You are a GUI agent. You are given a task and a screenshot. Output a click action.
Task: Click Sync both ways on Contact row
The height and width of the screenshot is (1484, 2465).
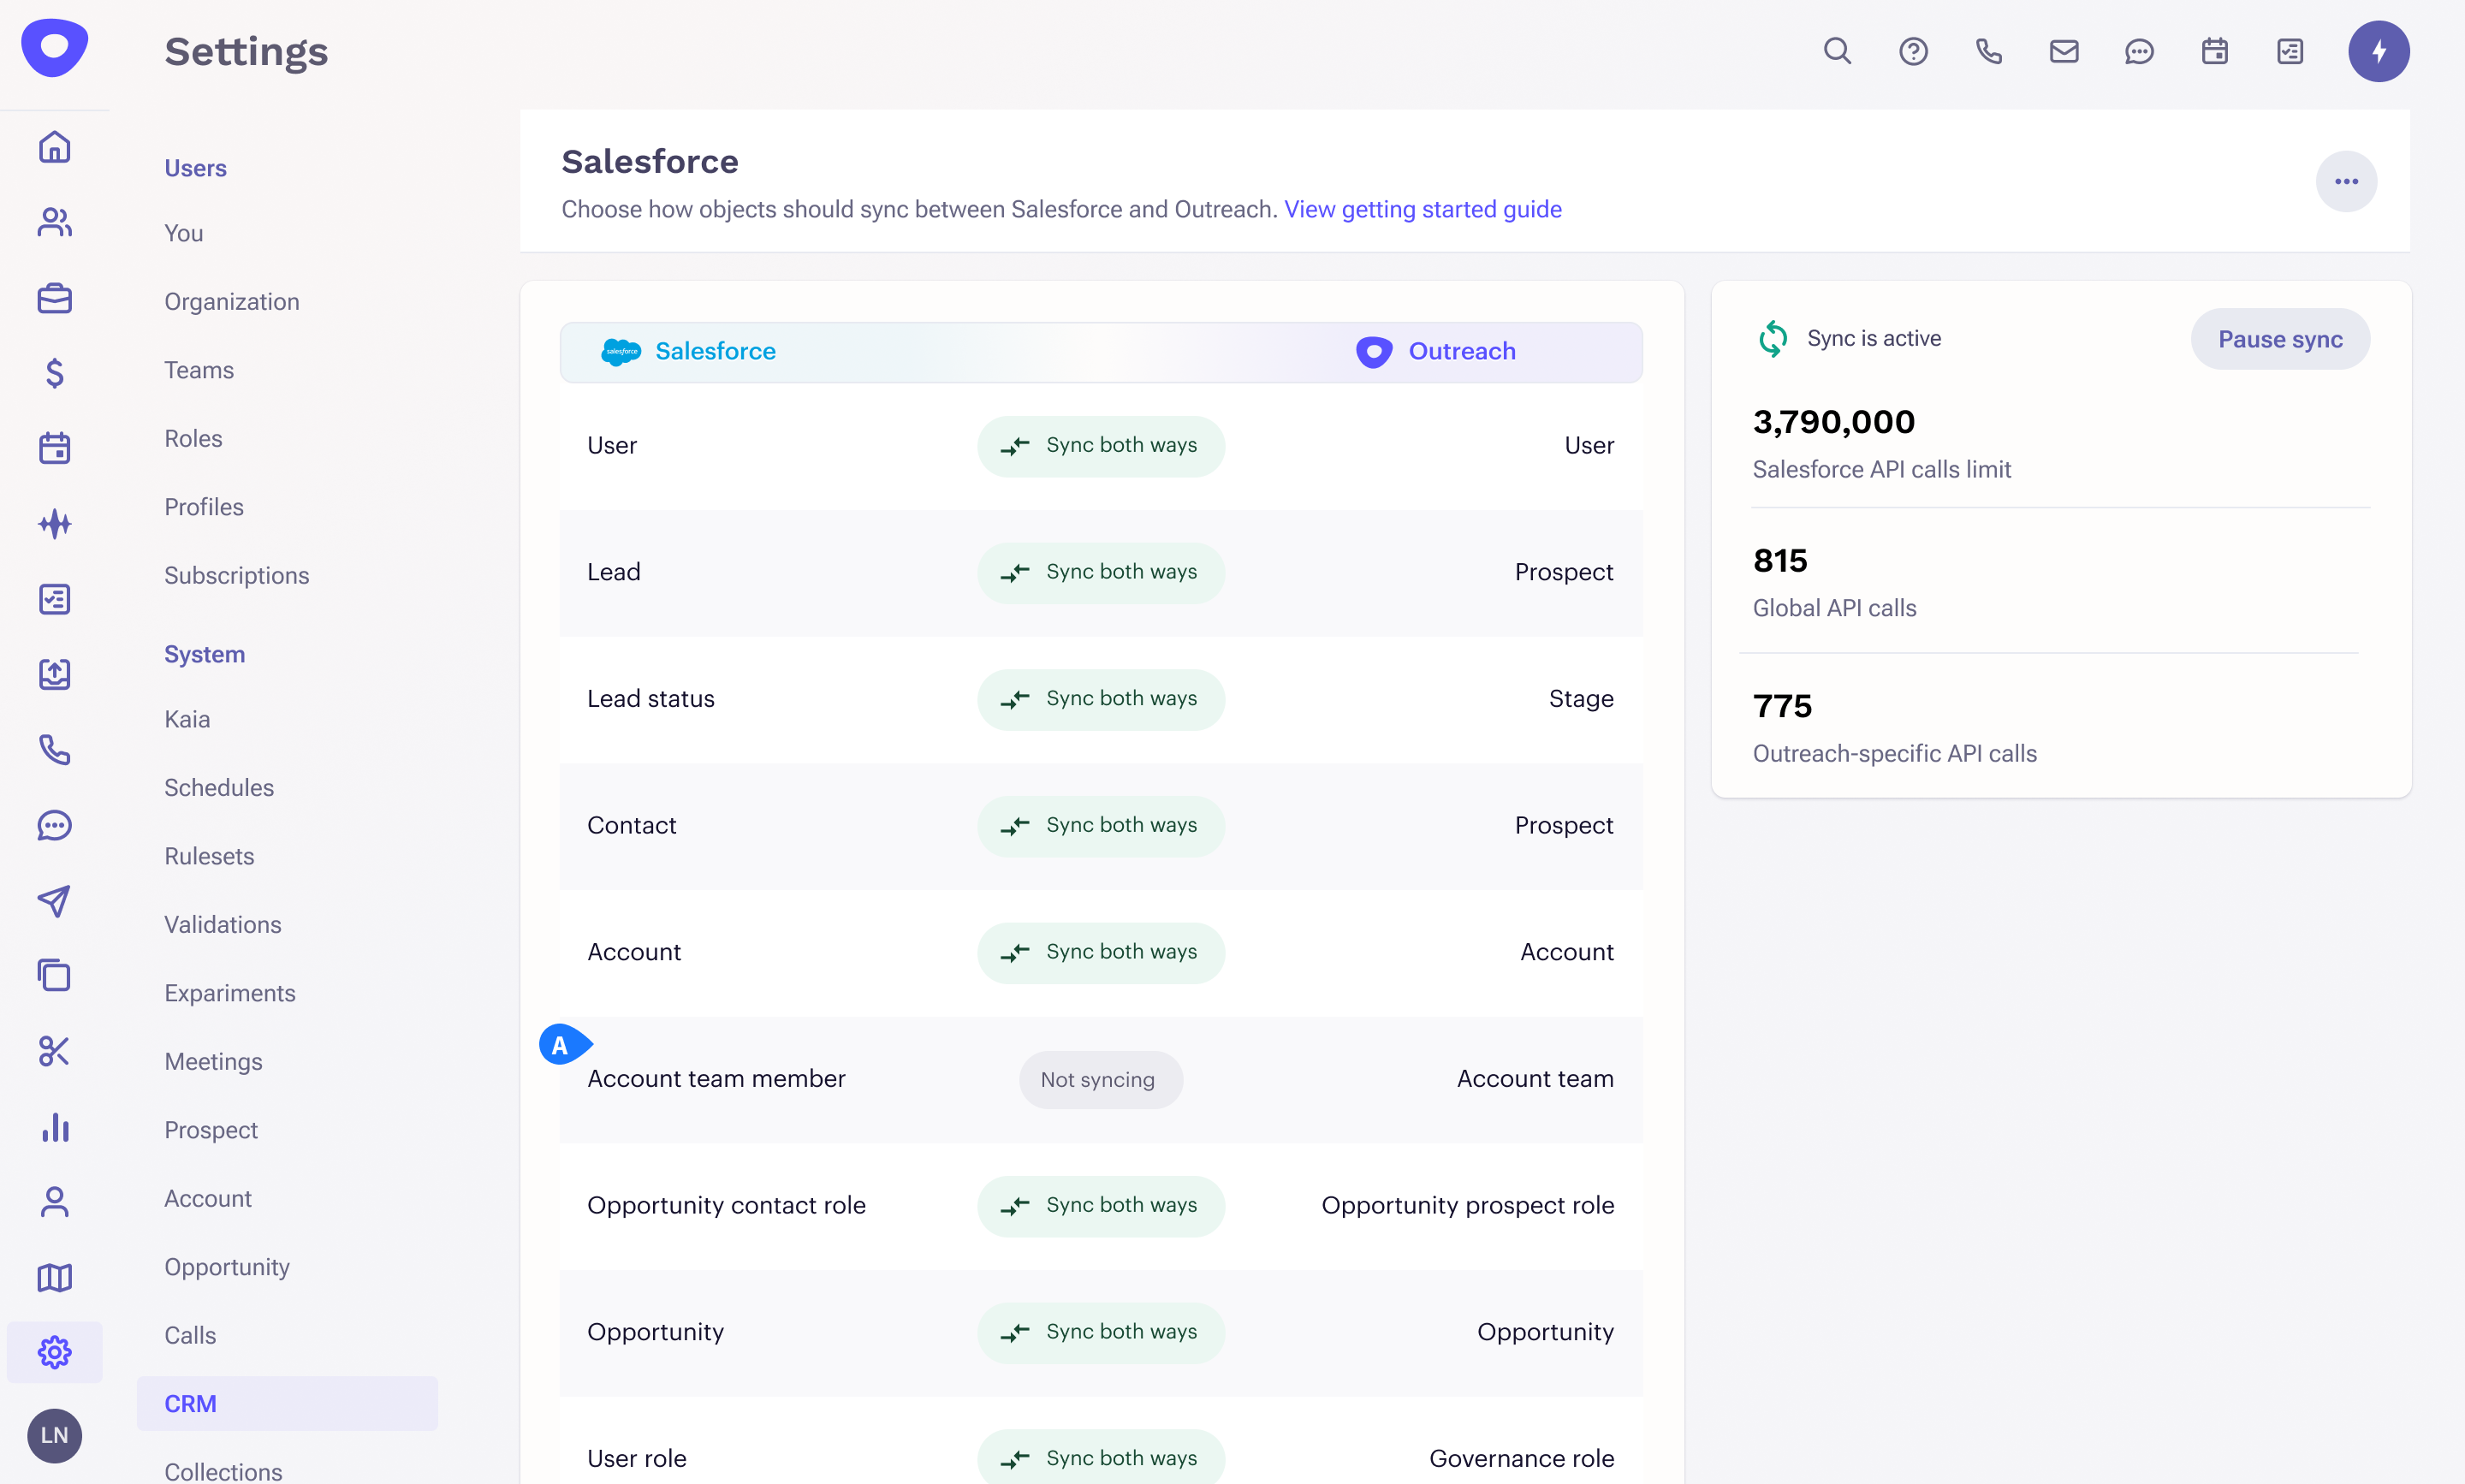tap(1100, 826)
